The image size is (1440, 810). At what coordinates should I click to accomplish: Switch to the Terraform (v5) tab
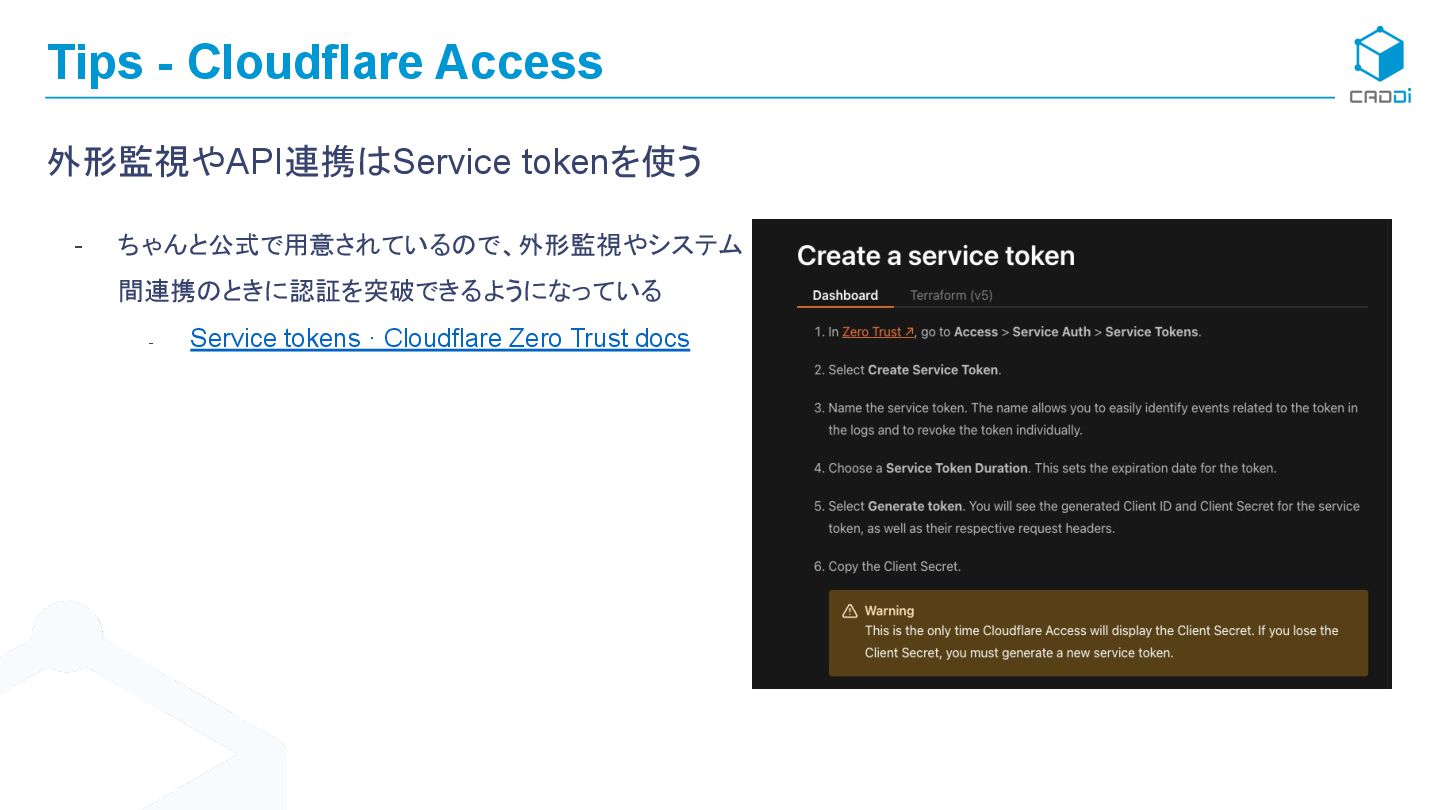[951, 295]
